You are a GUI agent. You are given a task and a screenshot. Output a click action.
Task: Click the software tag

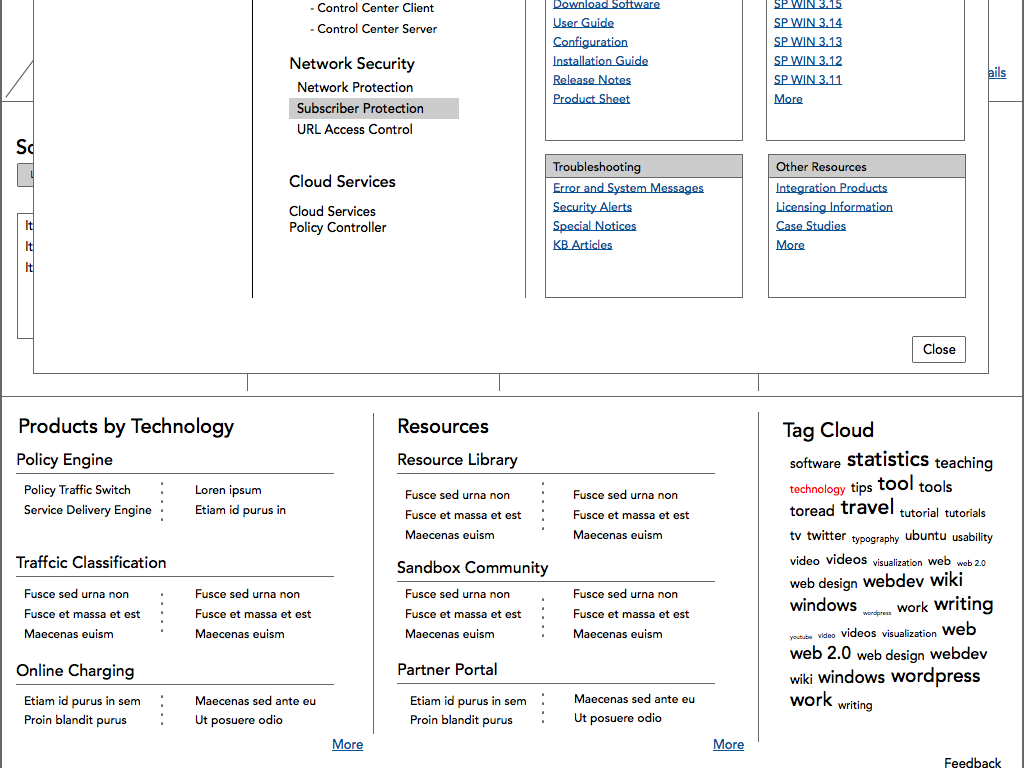pyautogui.click(x=815, y=464)
